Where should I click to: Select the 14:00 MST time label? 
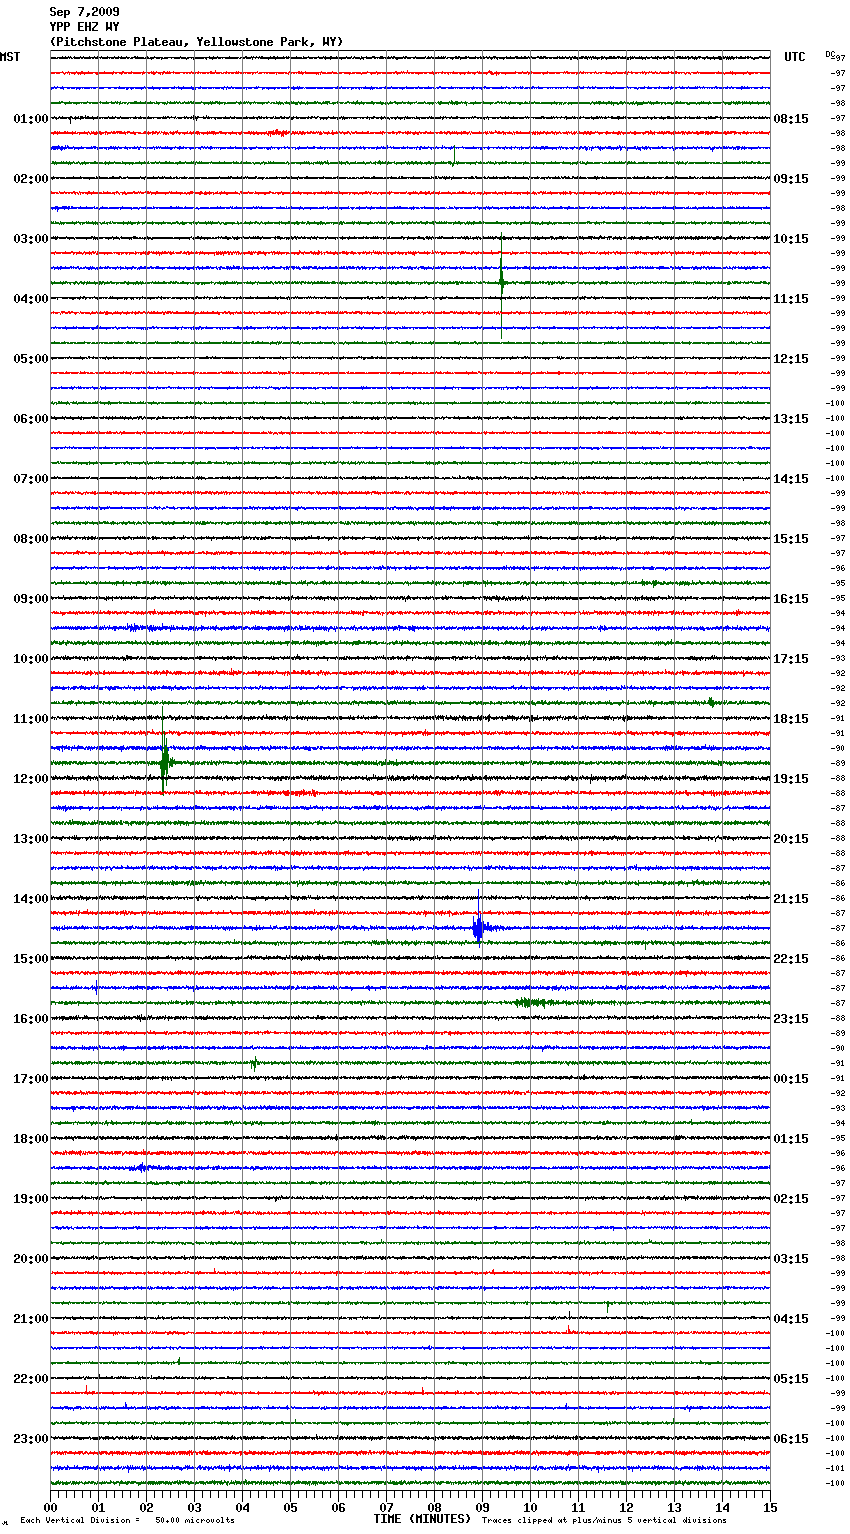click(31, 899)
